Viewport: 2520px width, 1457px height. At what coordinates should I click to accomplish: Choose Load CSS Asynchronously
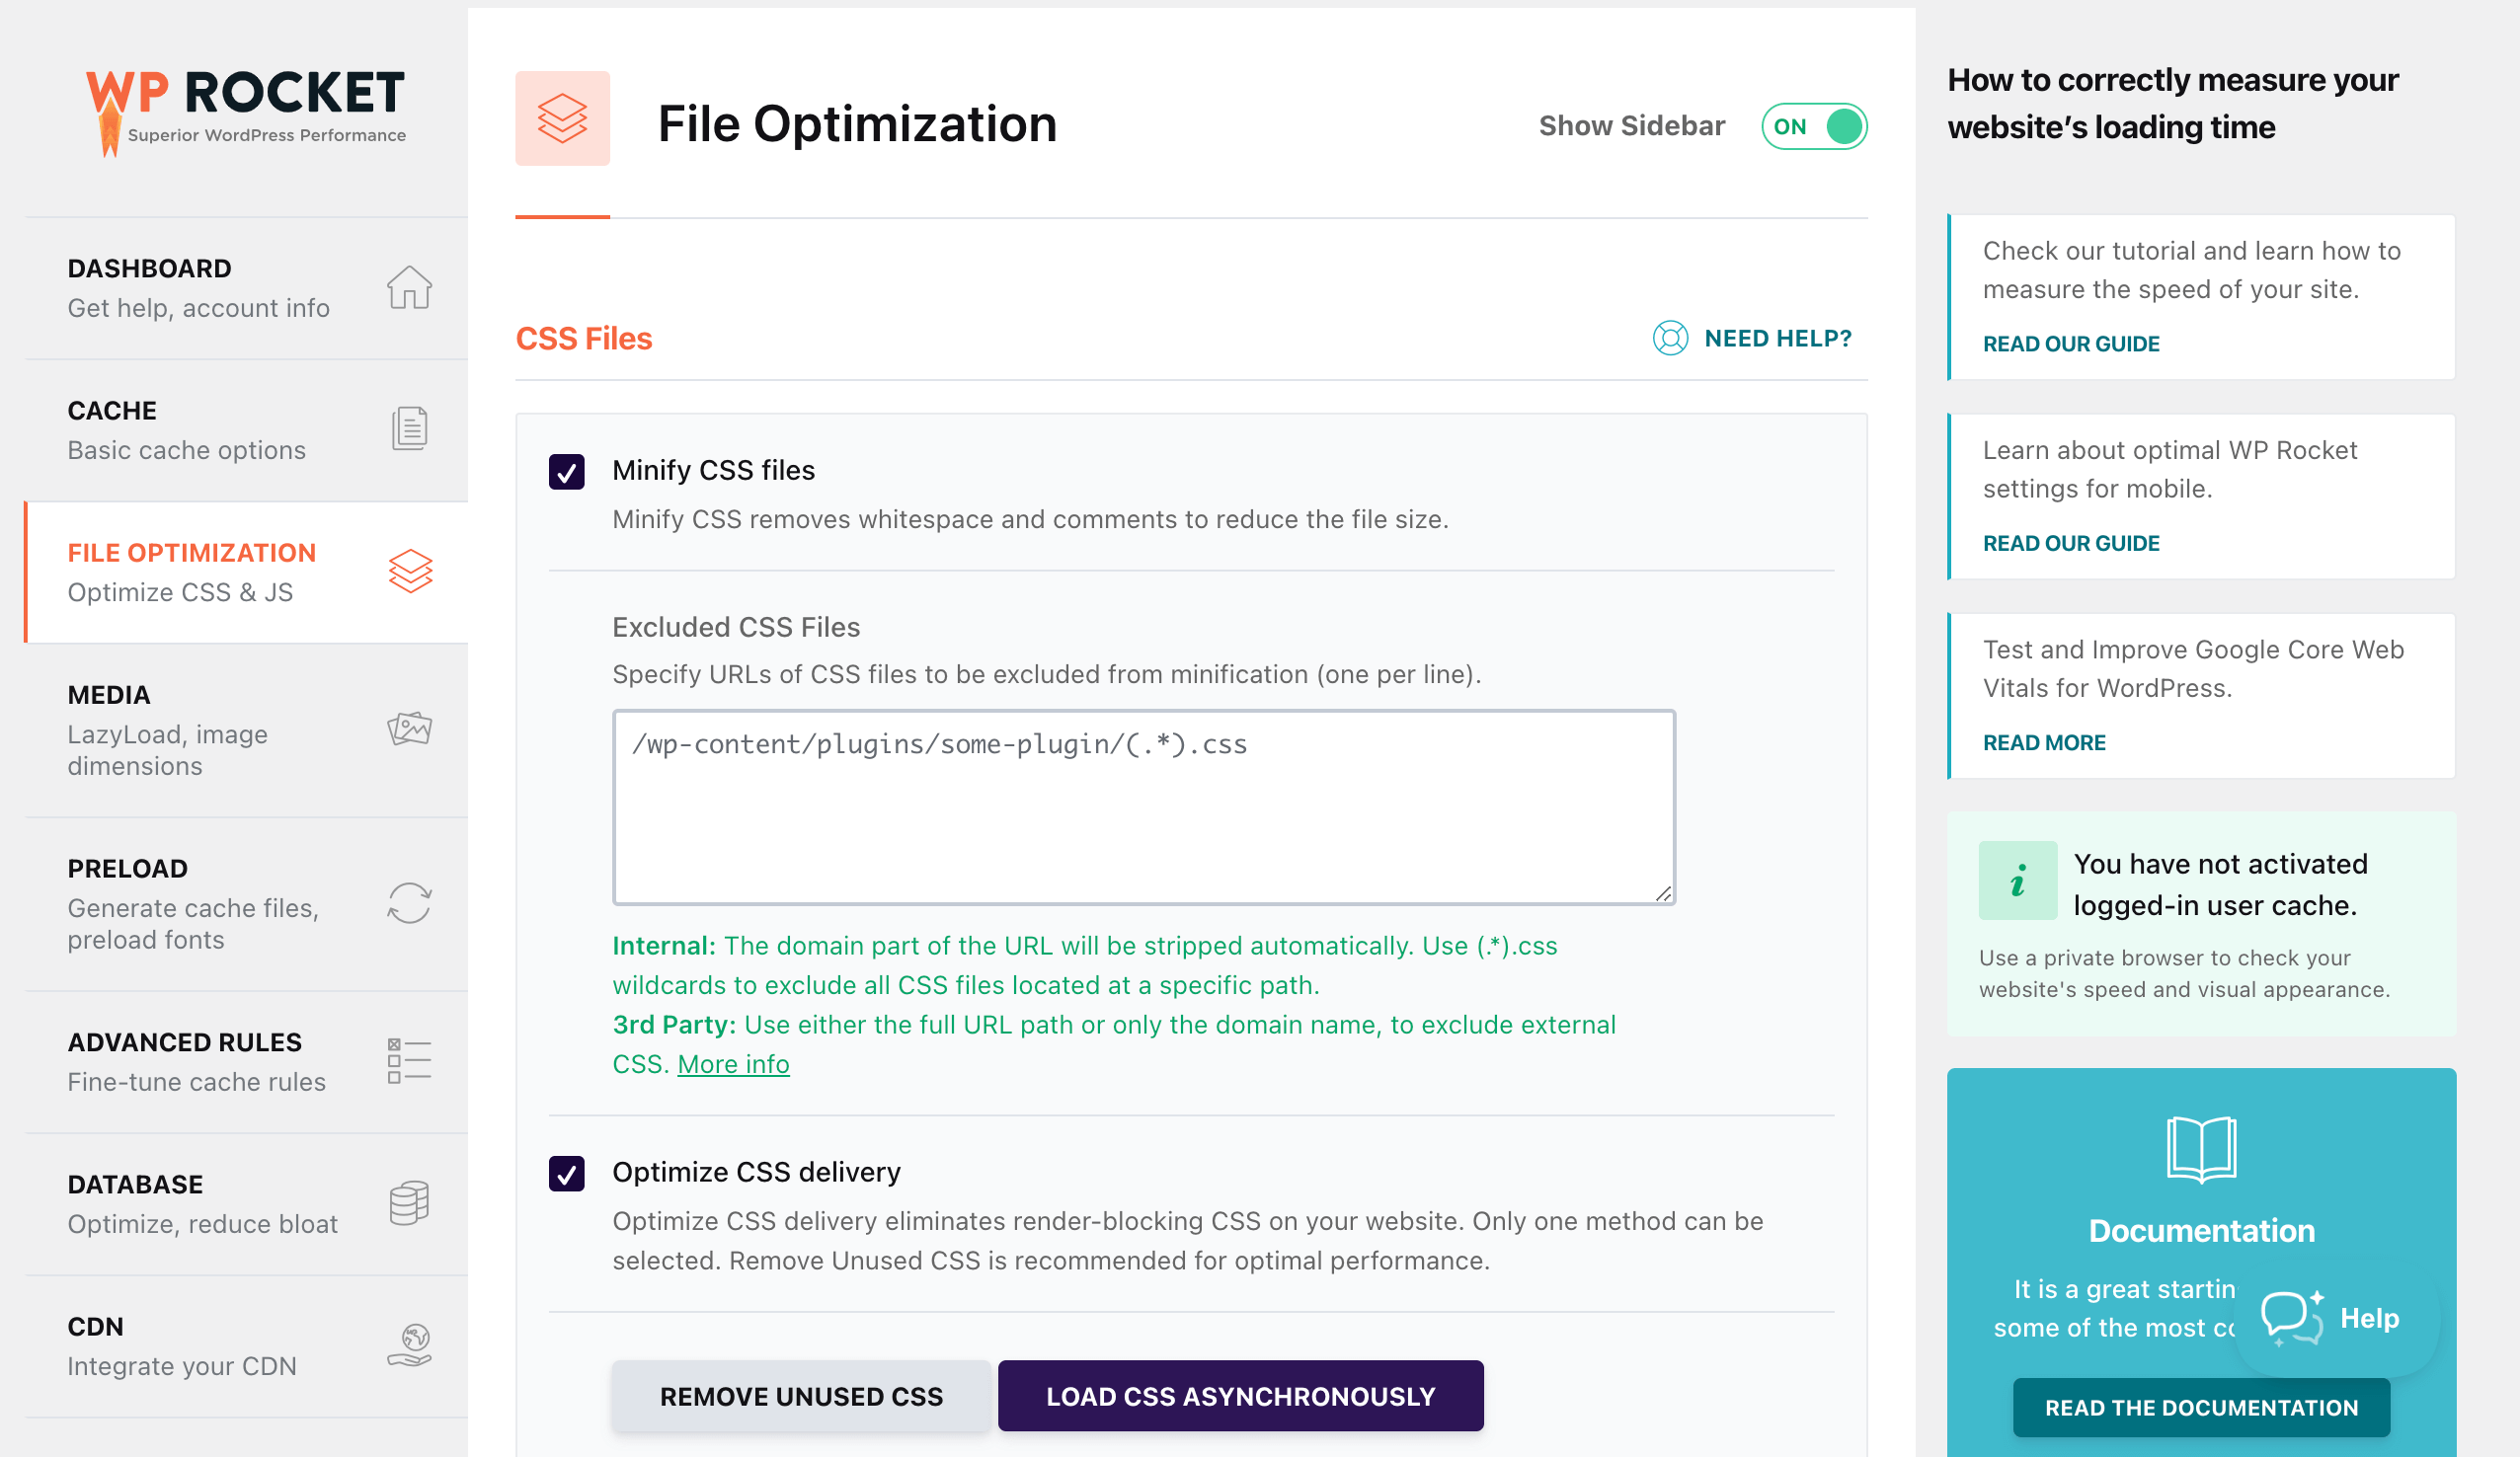1240,1396
